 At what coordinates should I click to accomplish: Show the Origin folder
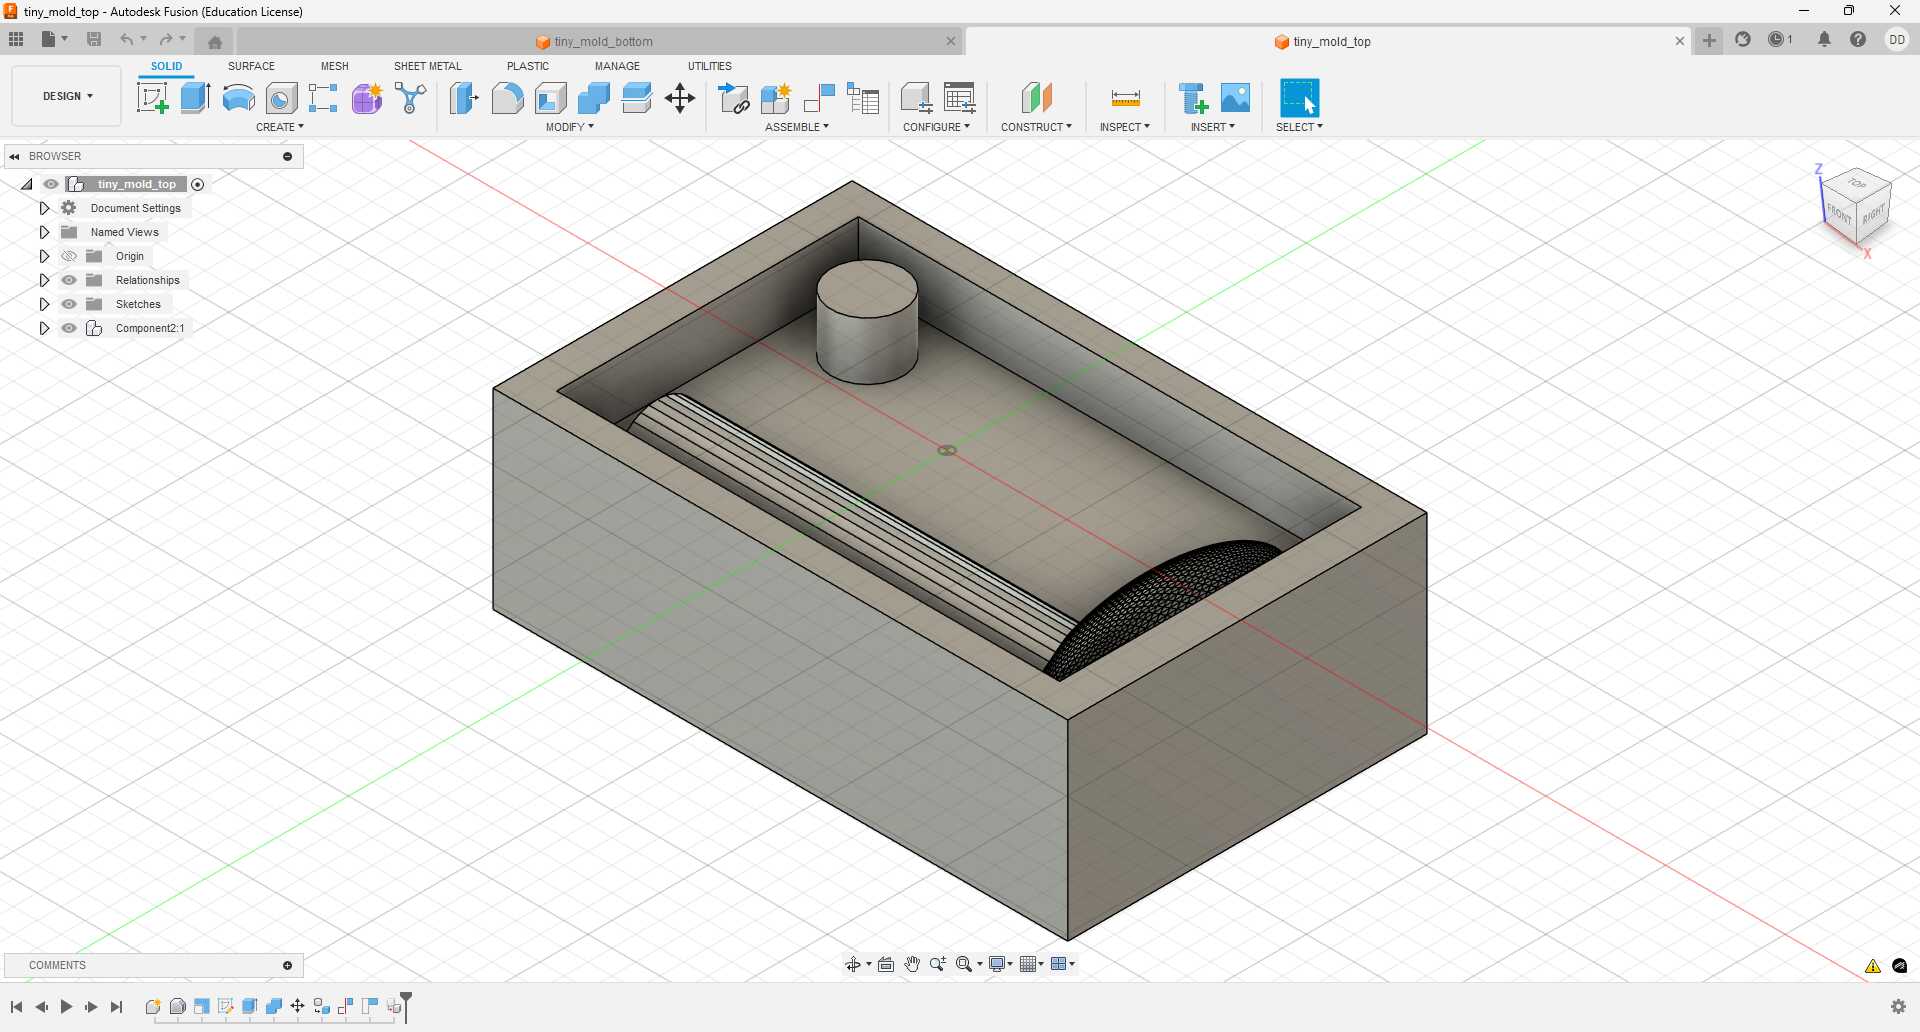pos(69,256)
